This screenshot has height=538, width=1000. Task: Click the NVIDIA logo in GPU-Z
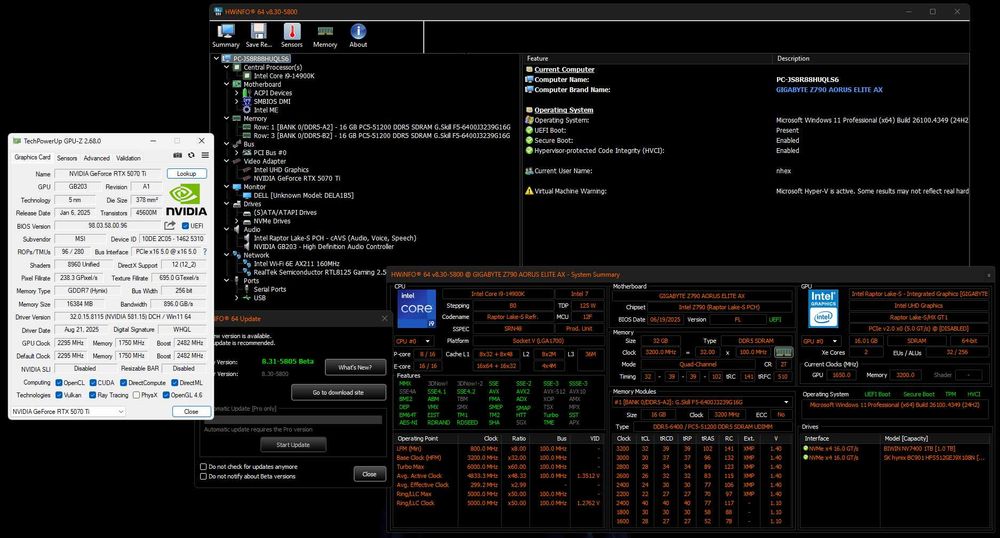click(186, 200)
